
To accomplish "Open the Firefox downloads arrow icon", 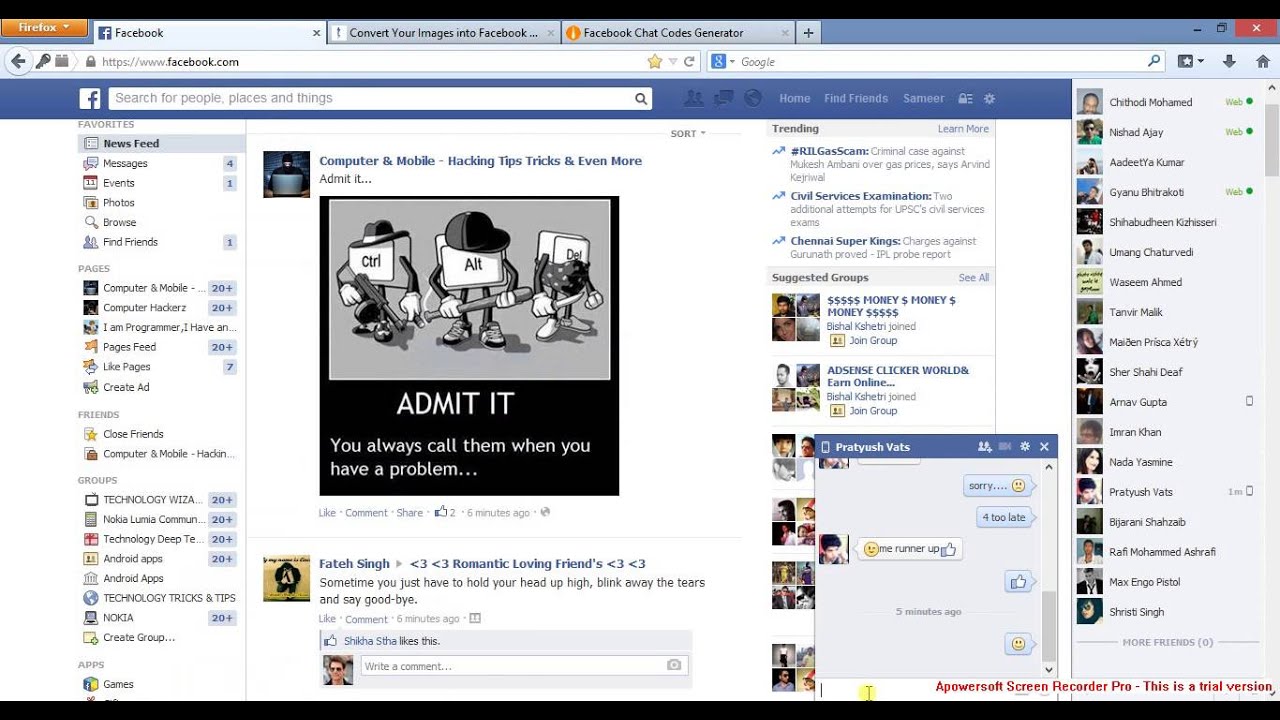I will point(1230,61).
